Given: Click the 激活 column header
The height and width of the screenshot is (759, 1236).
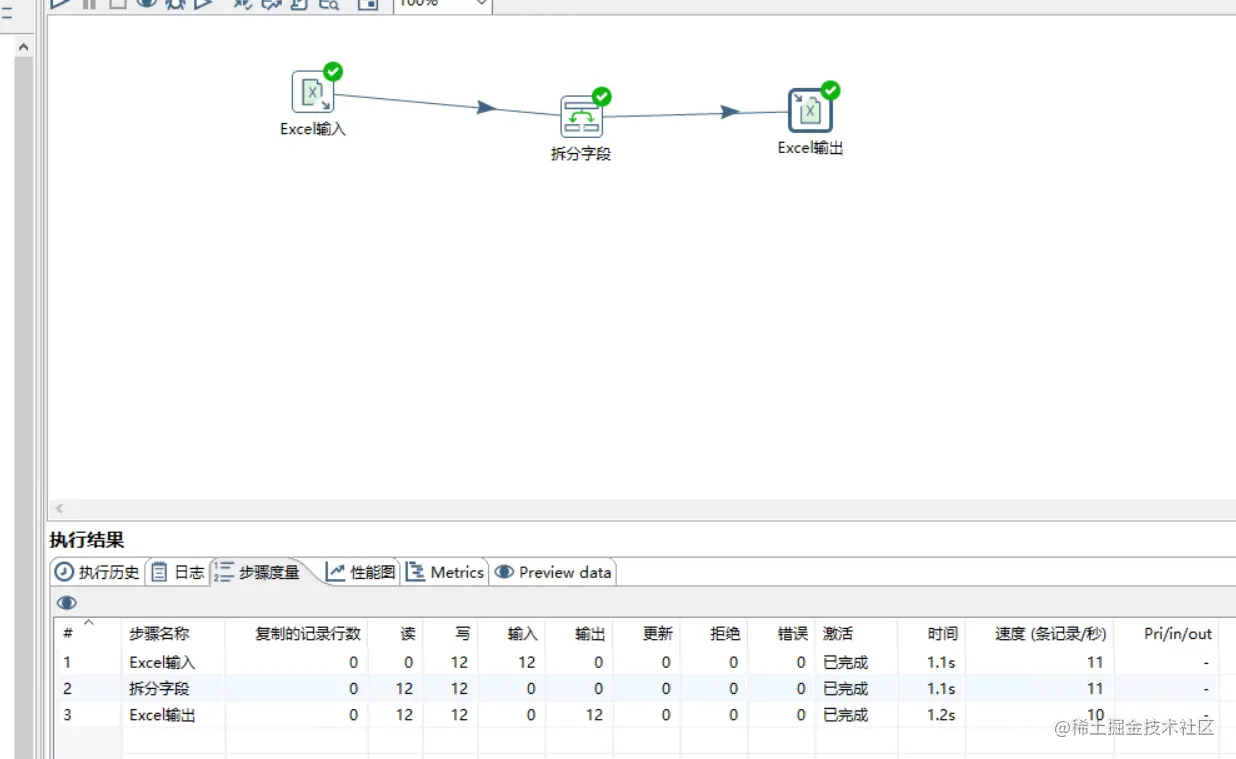Looking at the screenshot, I should tap(857, 633).
